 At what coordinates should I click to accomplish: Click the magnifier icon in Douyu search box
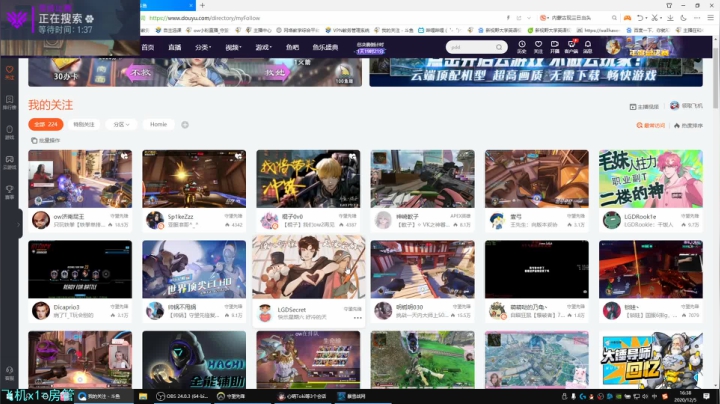[x=499, y=47]
